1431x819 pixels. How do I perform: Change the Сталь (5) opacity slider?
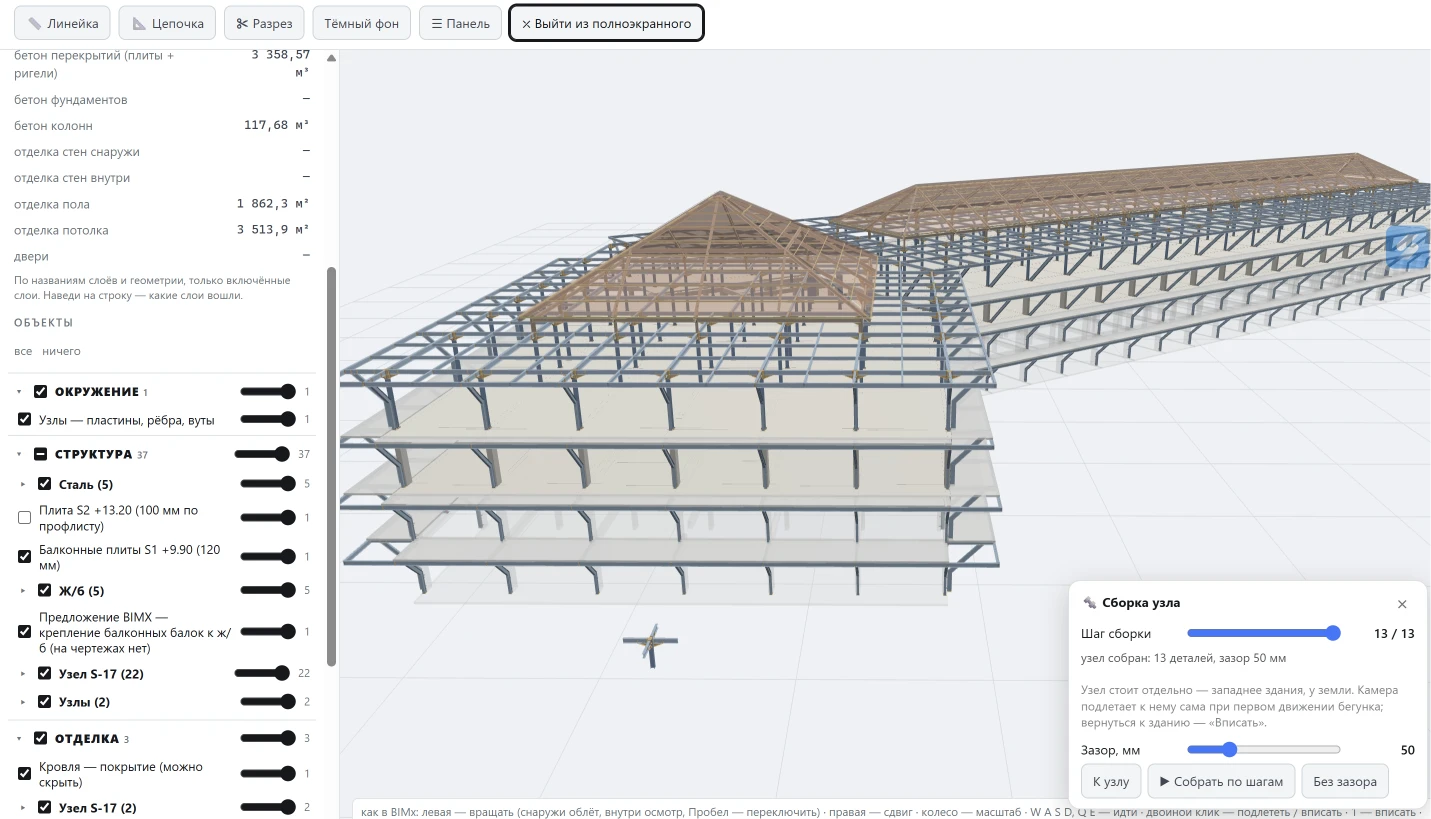pos(268,484)
